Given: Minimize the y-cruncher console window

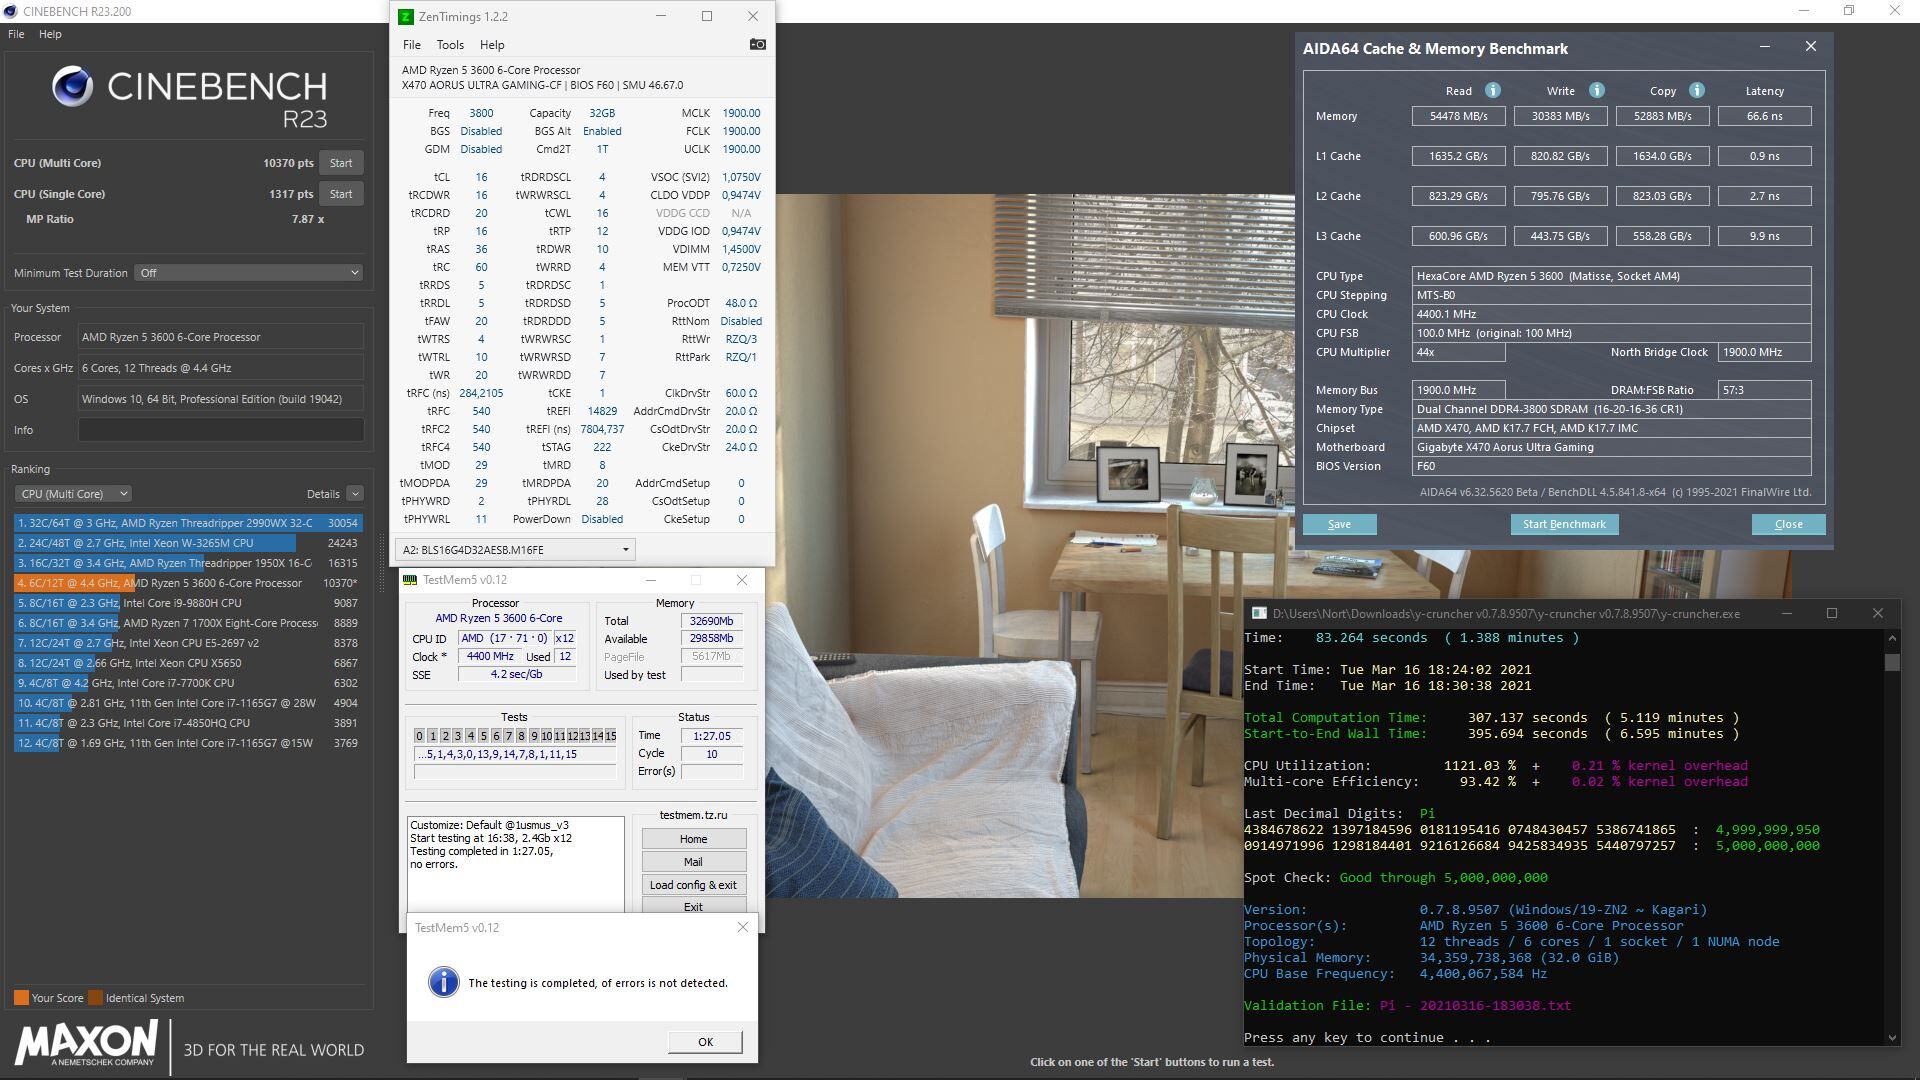Looking at the screenshot, I should click(x=1786, y=614).
